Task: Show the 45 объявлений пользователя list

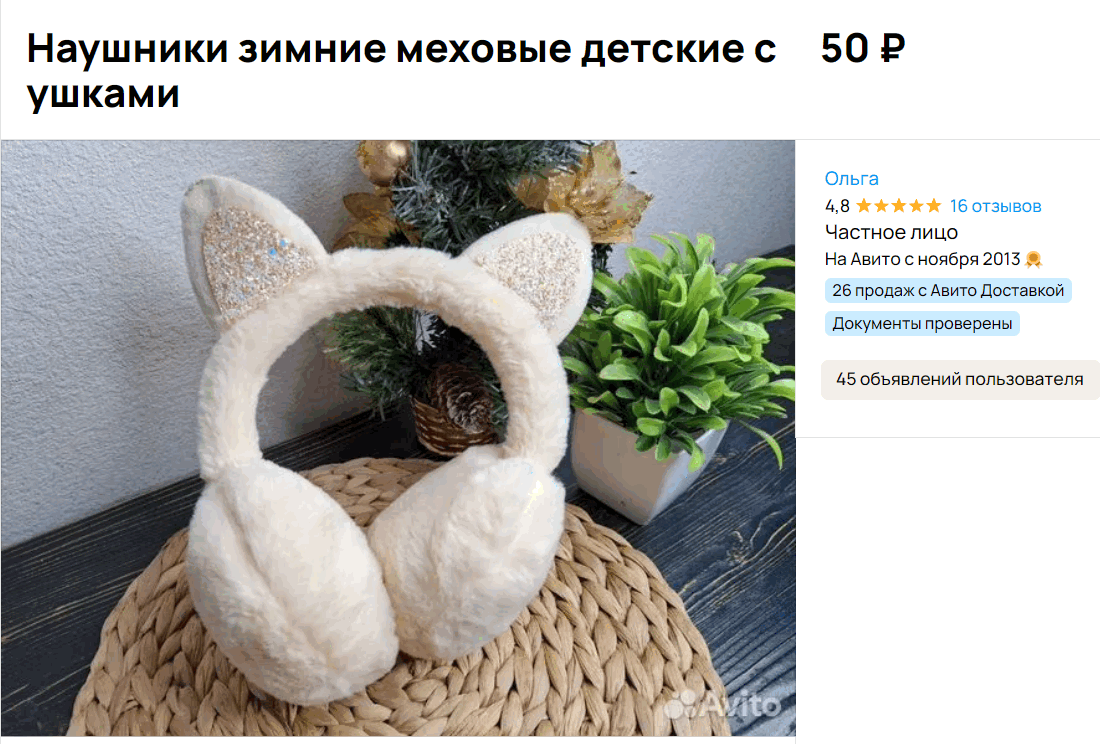Action: pyautogui.click(x=960, y=379)
